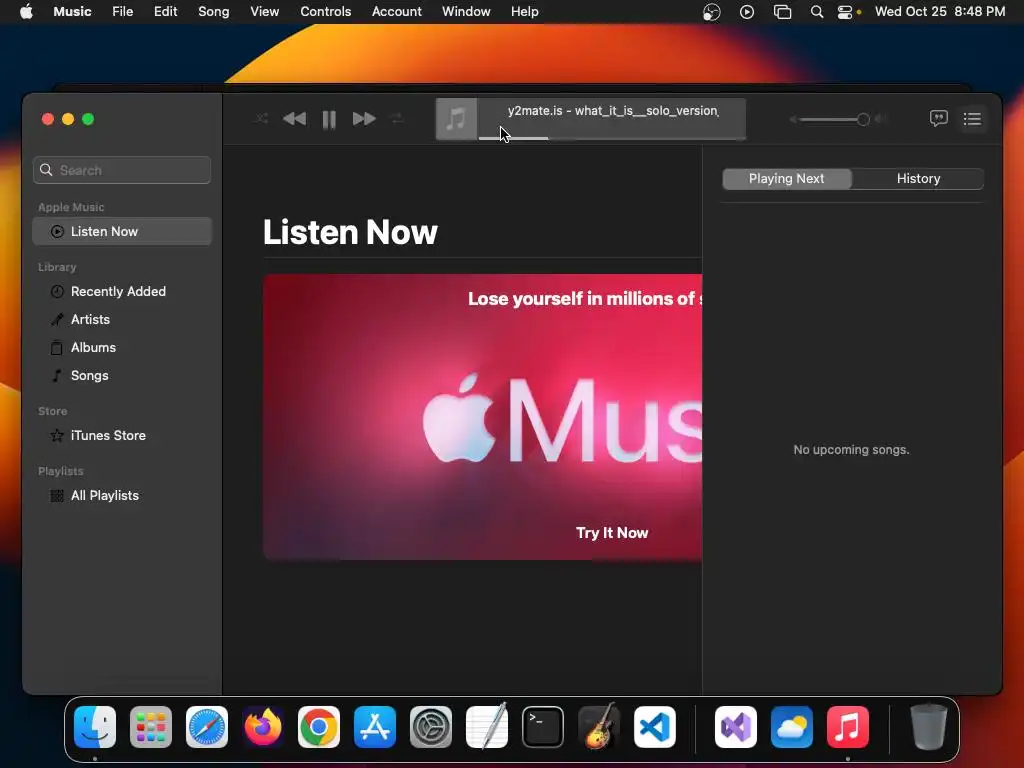Screen dimensions: 1024x768
Task: Toggle the Playing Next queue list
Action: tap(972, 119)
